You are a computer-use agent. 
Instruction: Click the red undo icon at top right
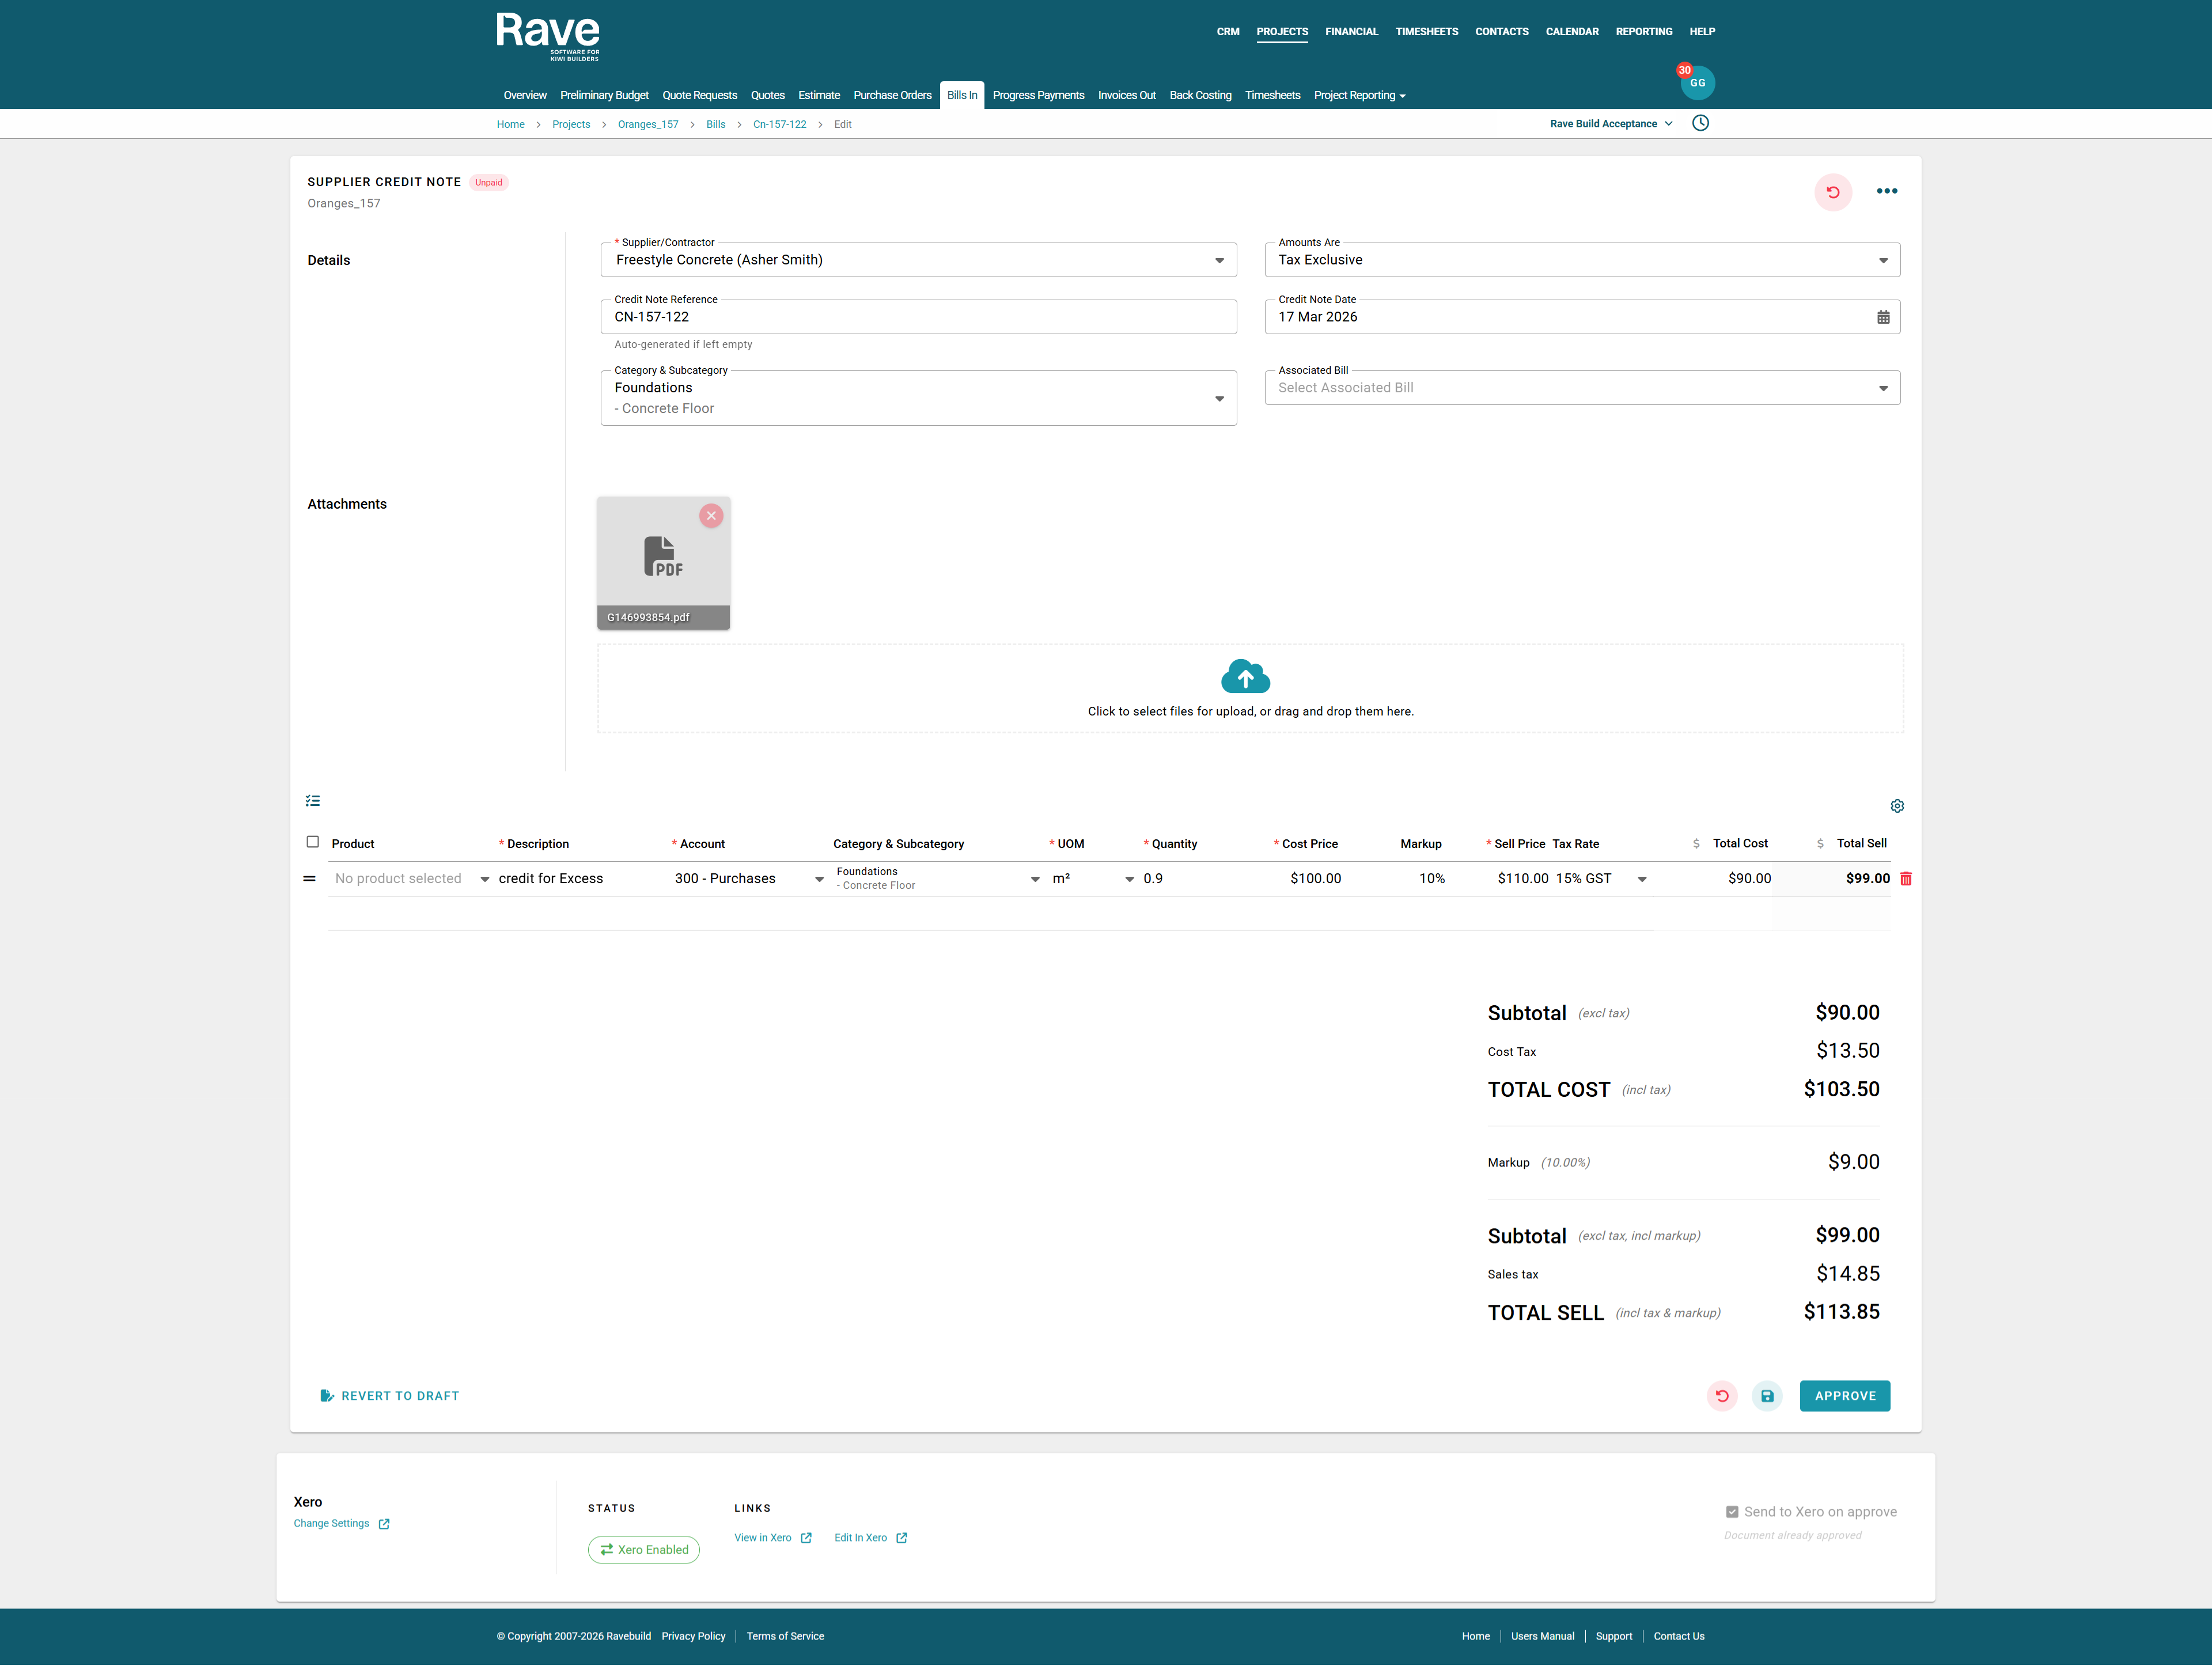click(1832, 192)
